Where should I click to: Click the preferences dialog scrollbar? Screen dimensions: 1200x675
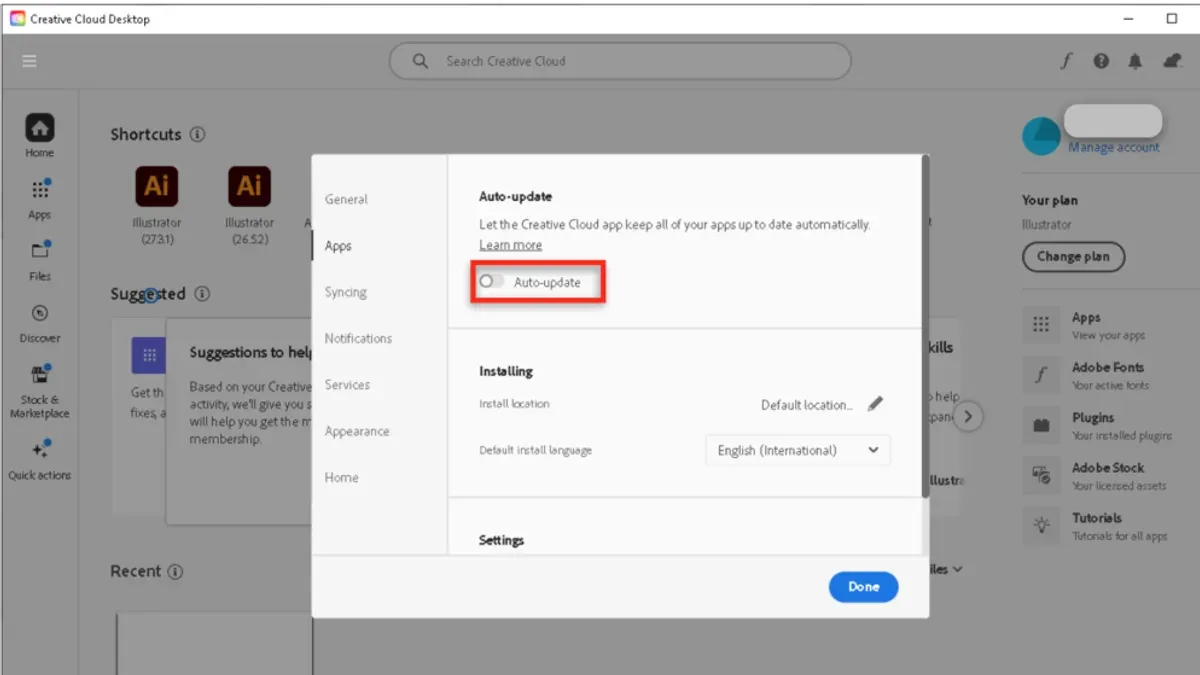925,326
